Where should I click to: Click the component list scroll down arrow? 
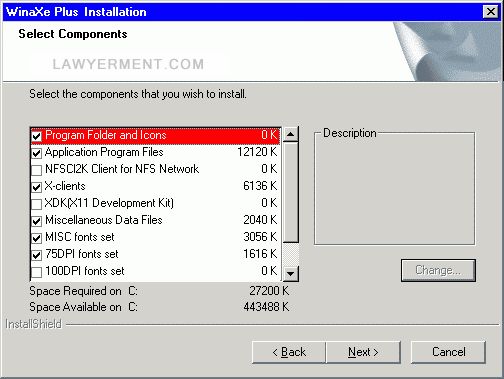click(x=291, y=274)
